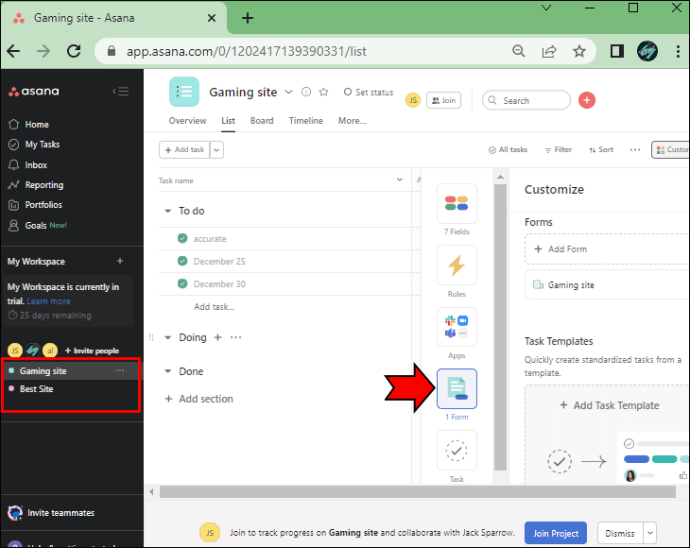Show project details info icon

tap(306, 92)
